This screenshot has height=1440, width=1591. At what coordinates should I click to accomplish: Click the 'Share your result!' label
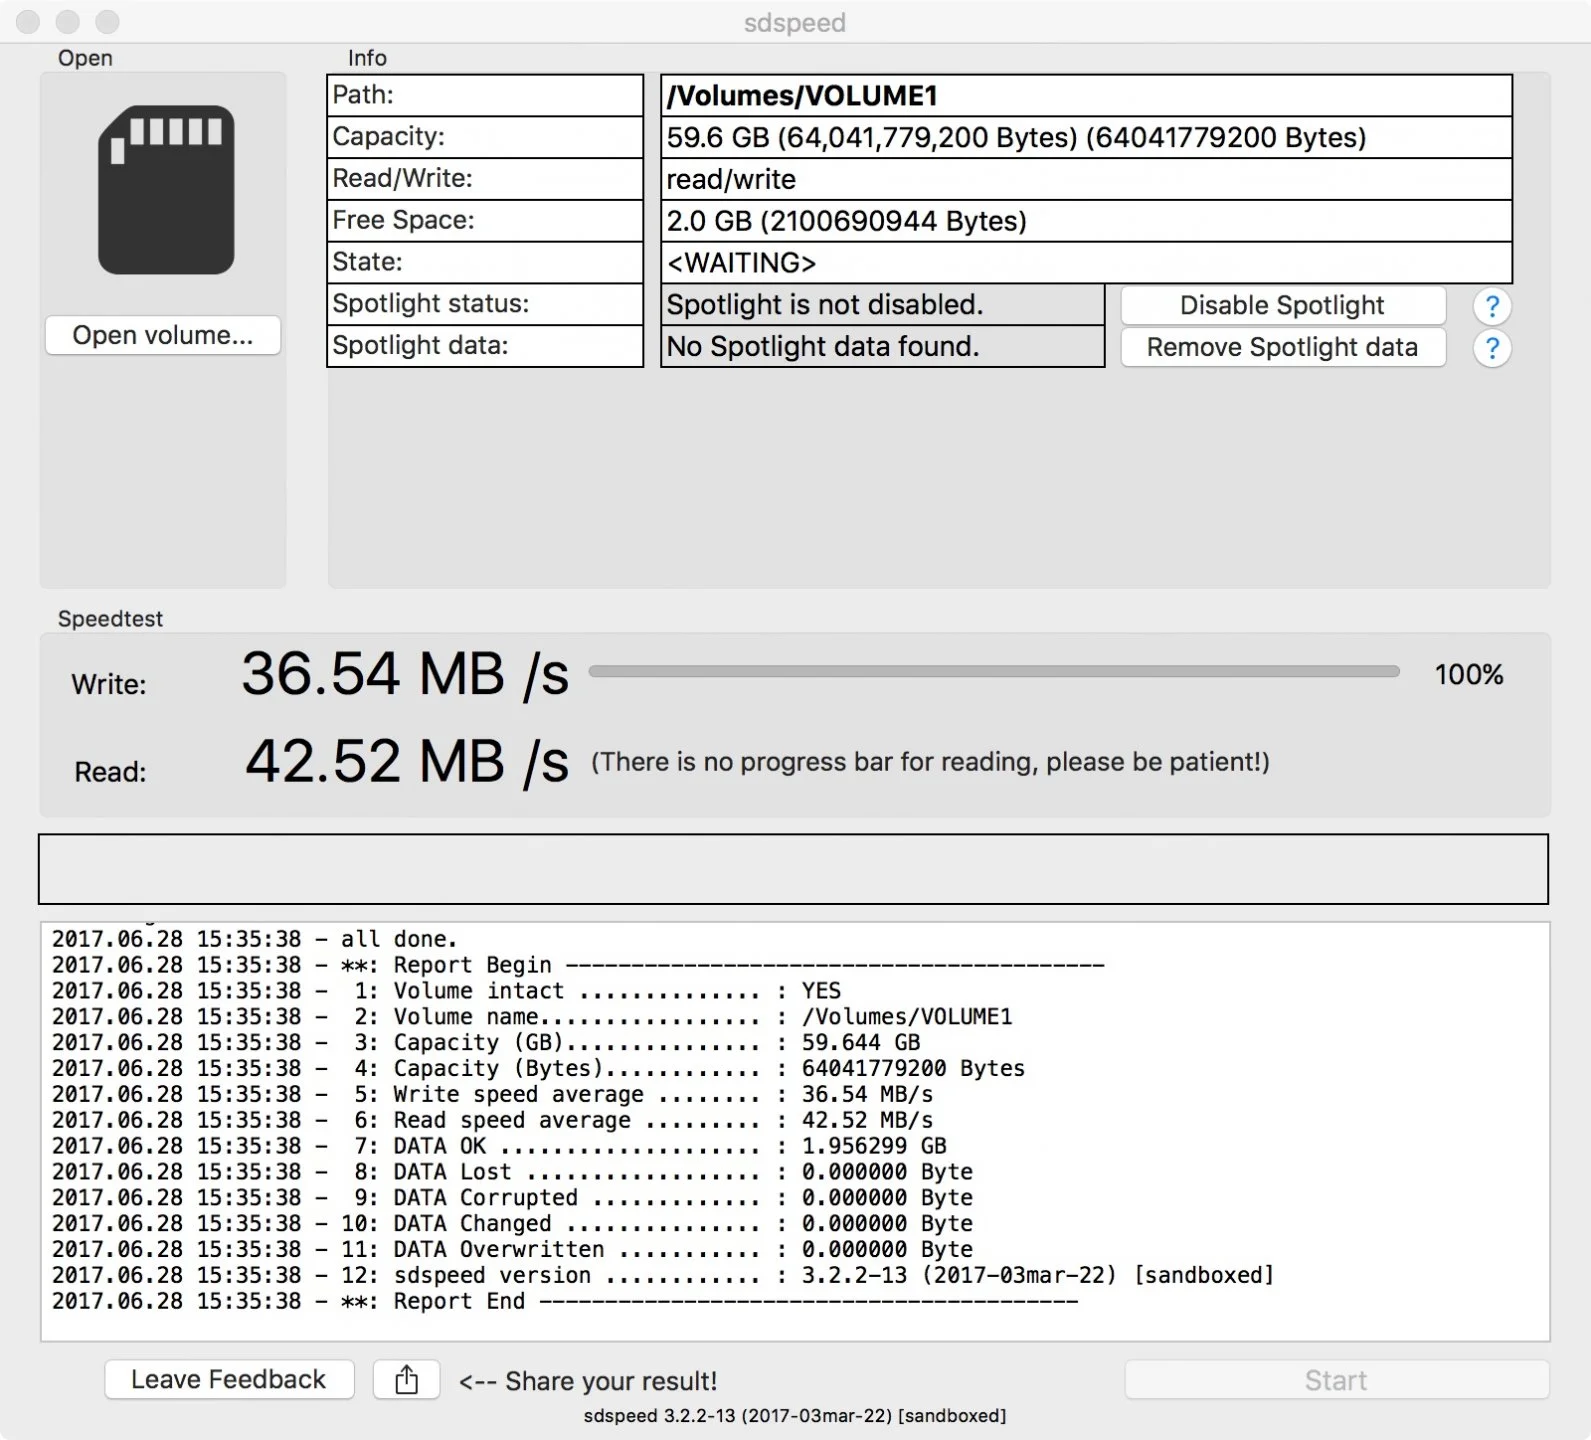point(588,1381)
